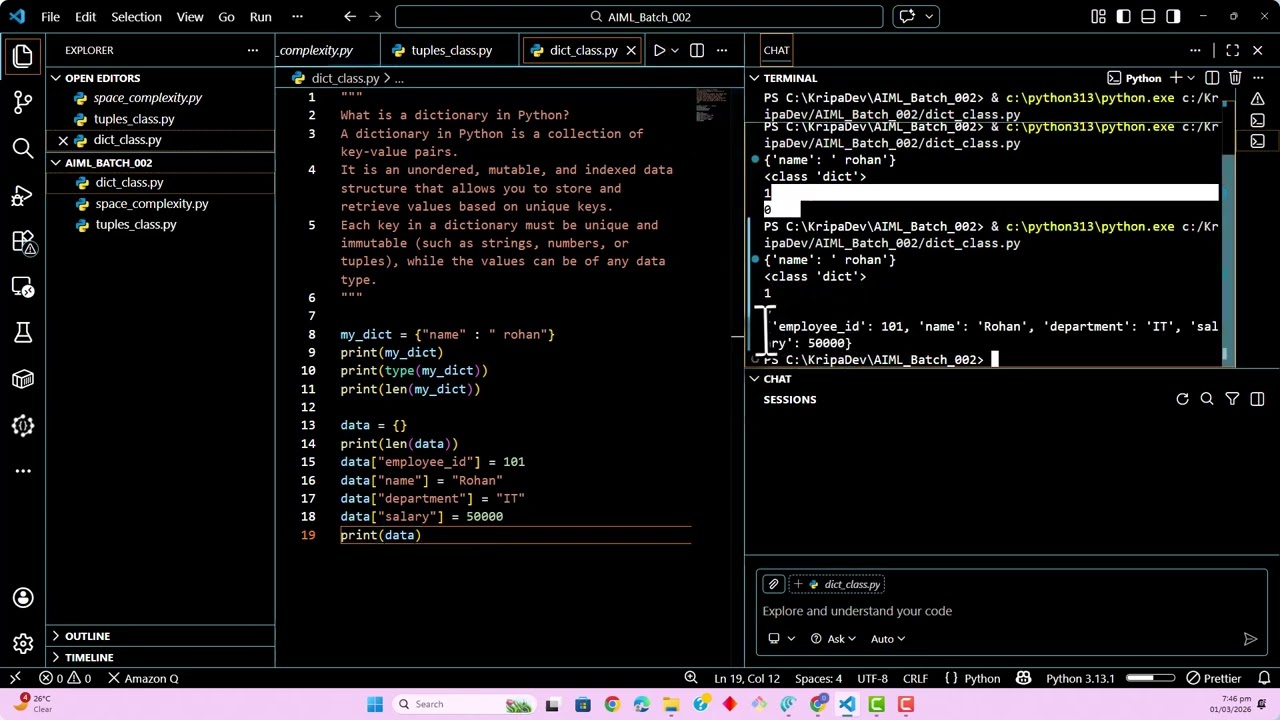Toggle secondary side bar visibility
Viewport: 1280px width, 720px height.
[x=1173, y=16]
